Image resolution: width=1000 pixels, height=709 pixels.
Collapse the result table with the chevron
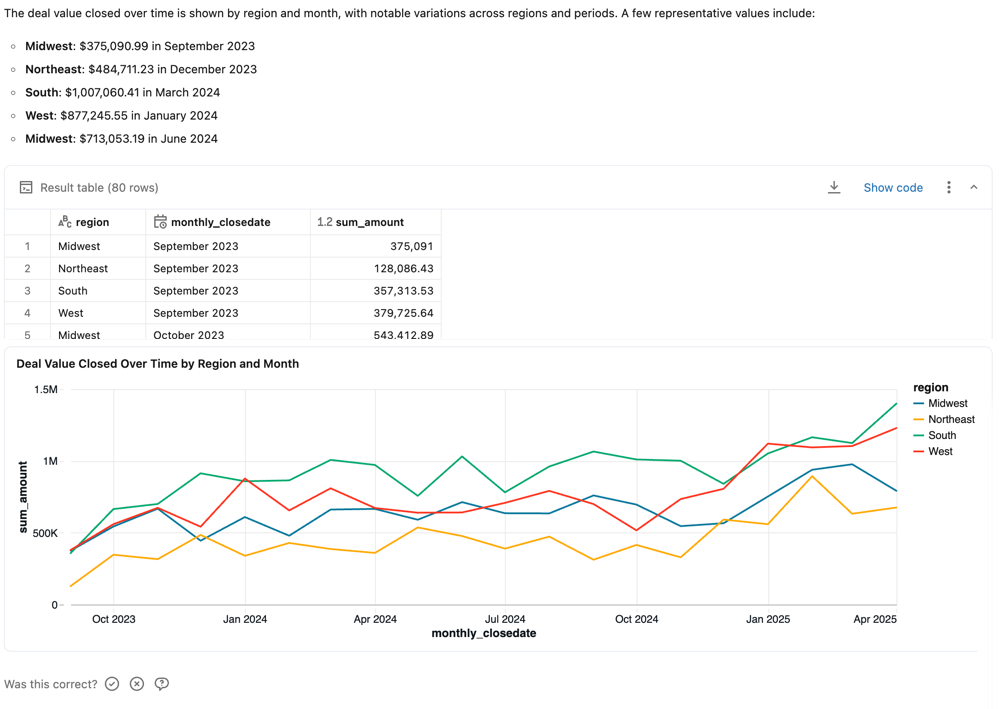point(973,187)
